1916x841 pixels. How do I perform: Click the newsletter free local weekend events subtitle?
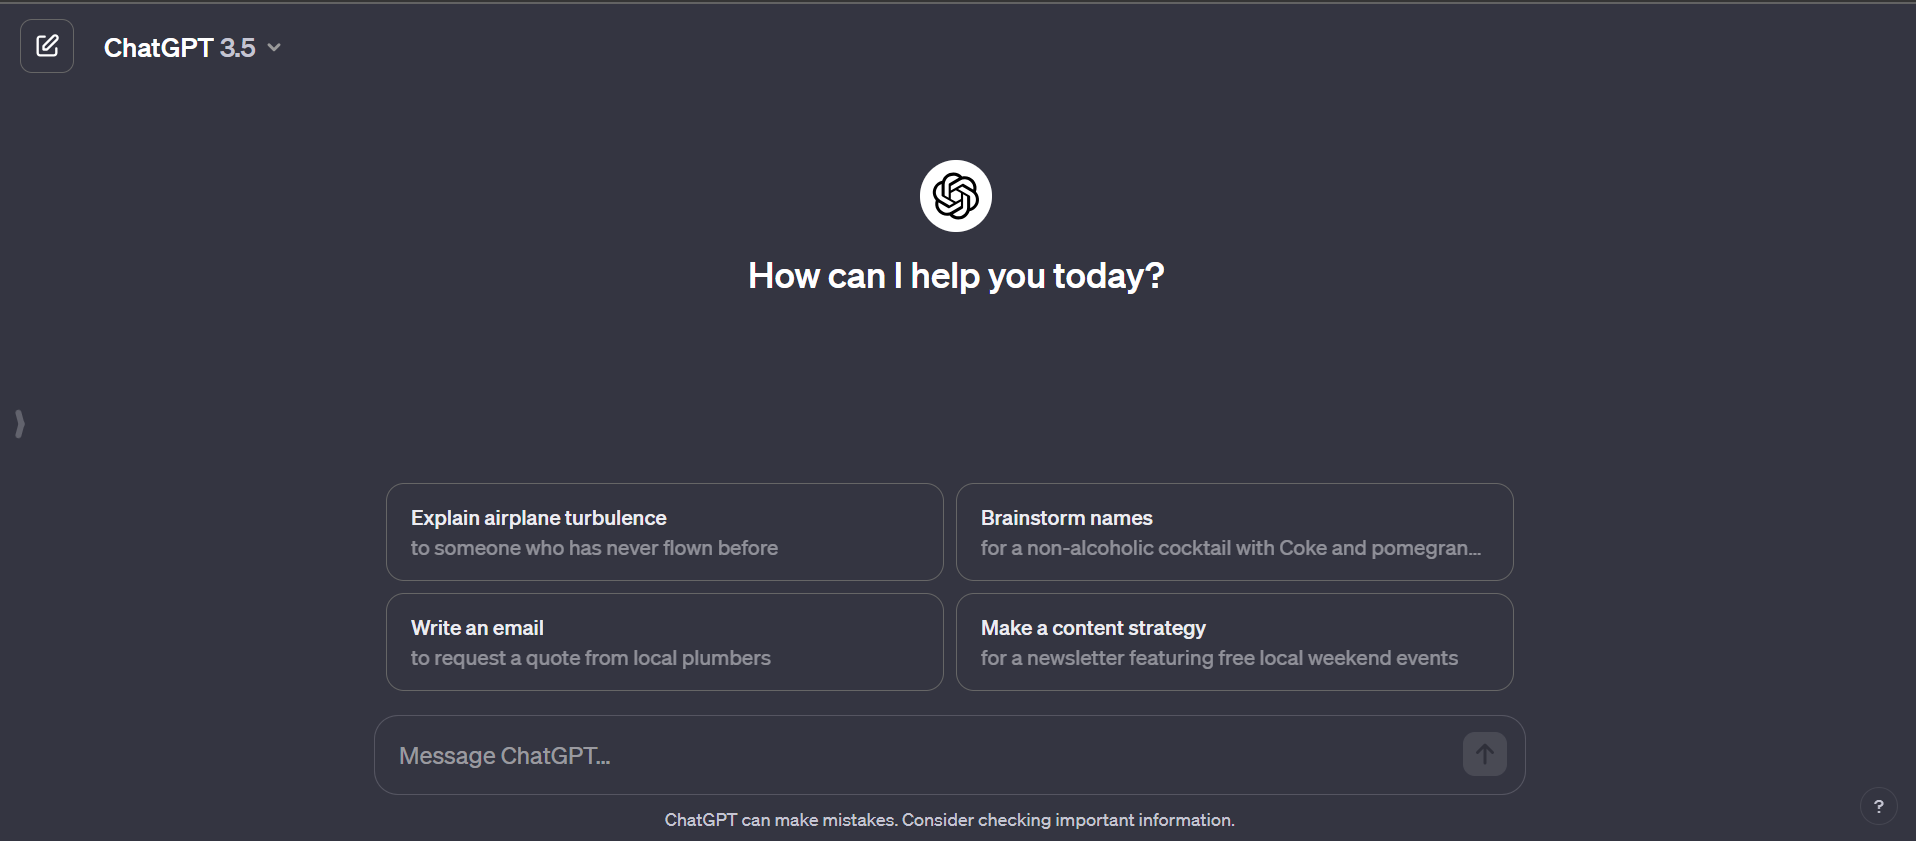[1219, 658]
